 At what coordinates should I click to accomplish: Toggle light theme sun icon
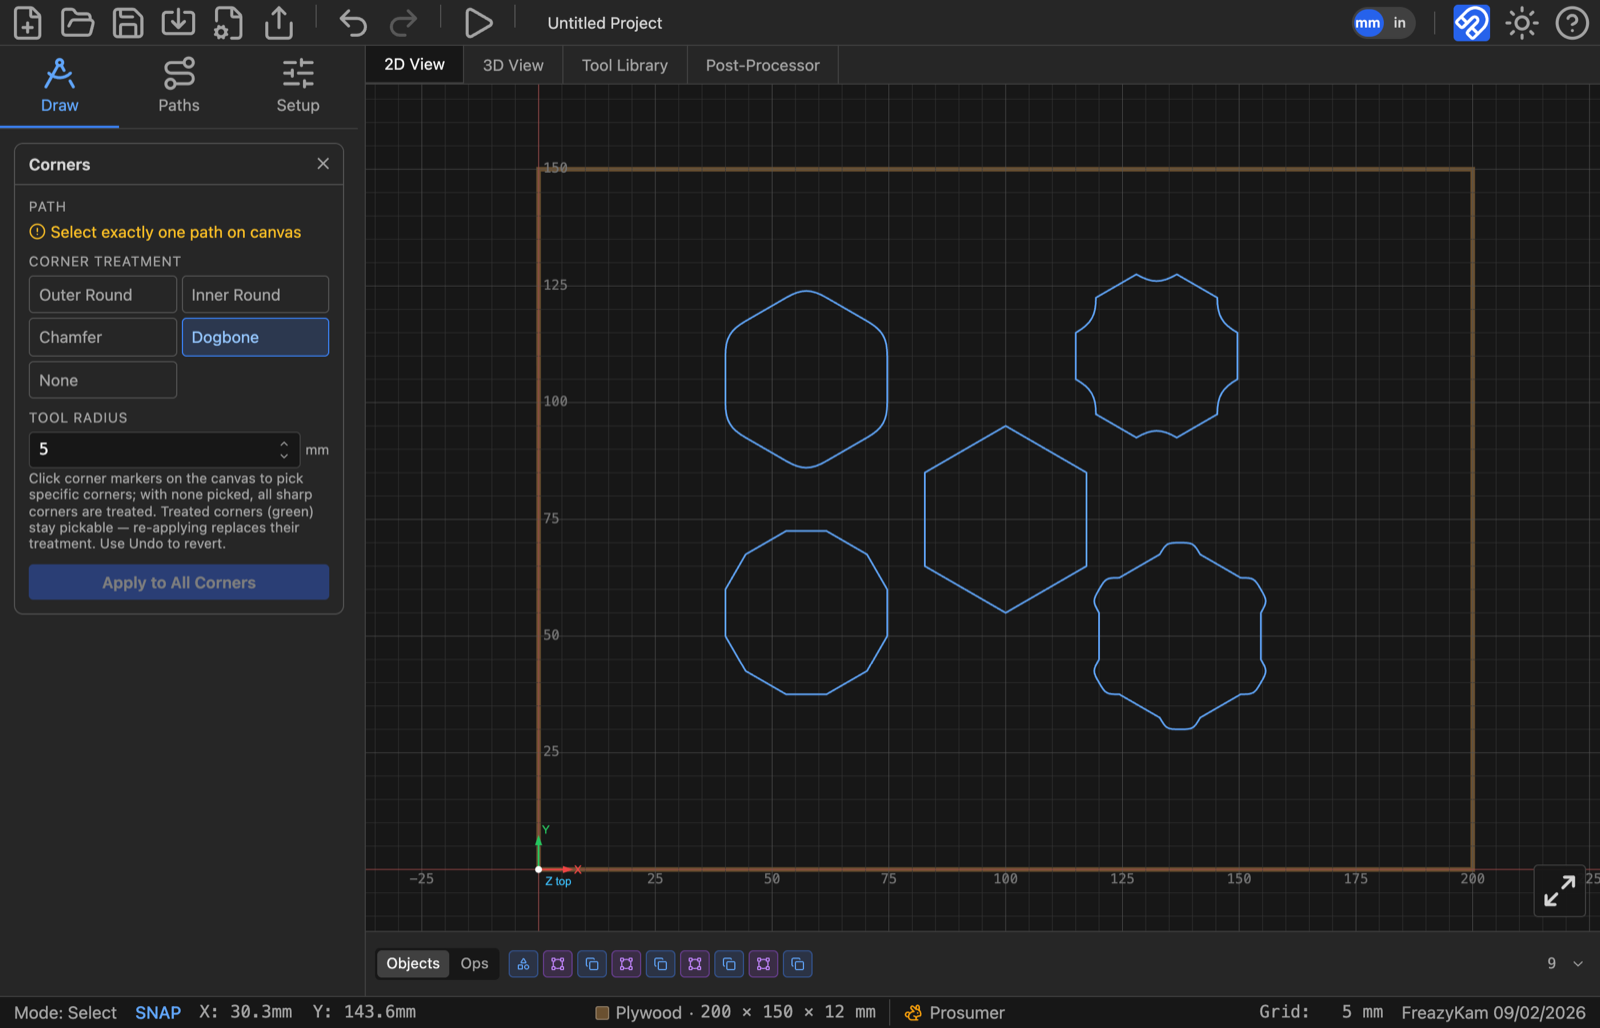(x=1521, y=22)
